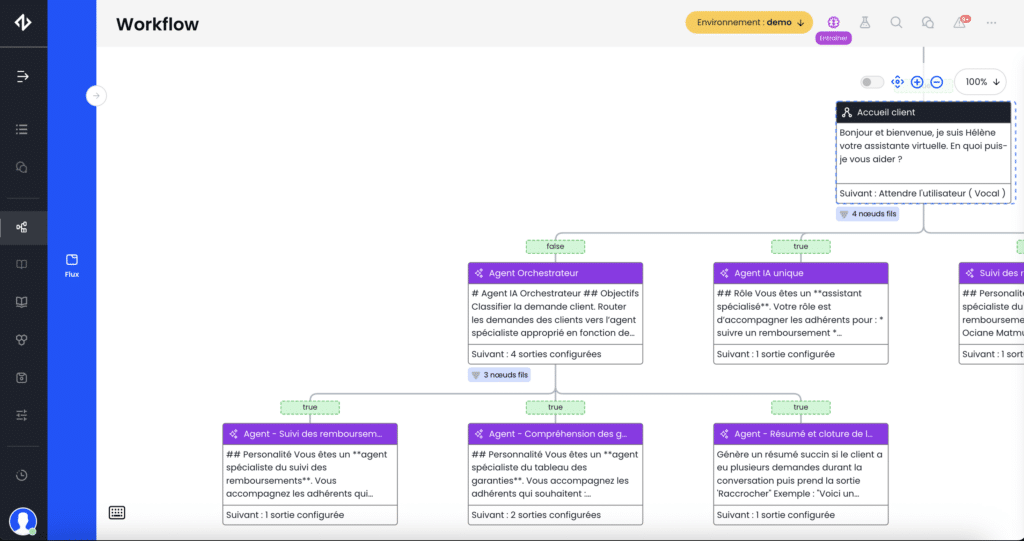The width and height of the screenshot is (1024, 541).
Task: Open the Environnement demo dropdown
Action: pos(750,22)
